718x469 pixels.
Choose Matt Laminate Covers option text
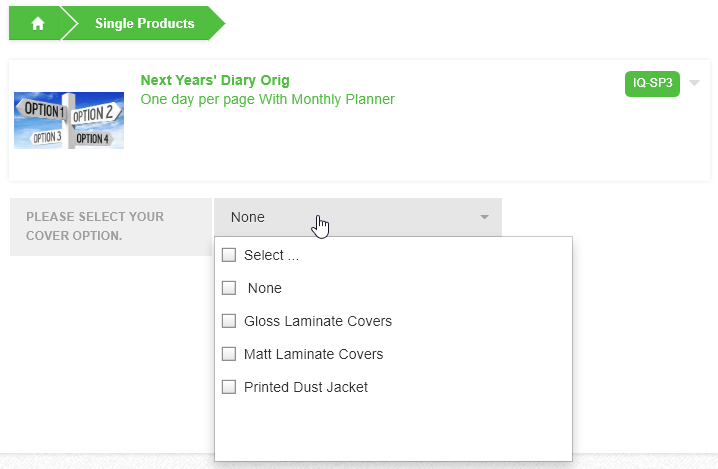[x=313, y=354]
